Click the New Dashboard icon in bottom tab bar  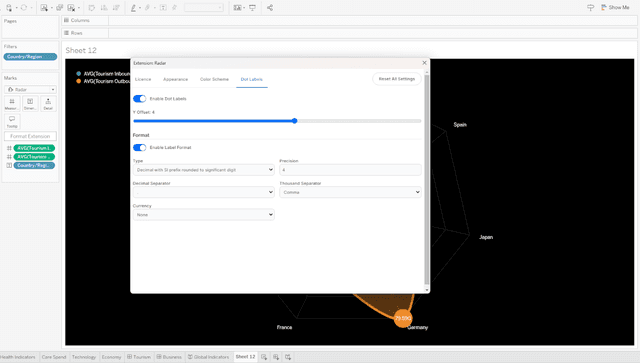tap(276, 357)
